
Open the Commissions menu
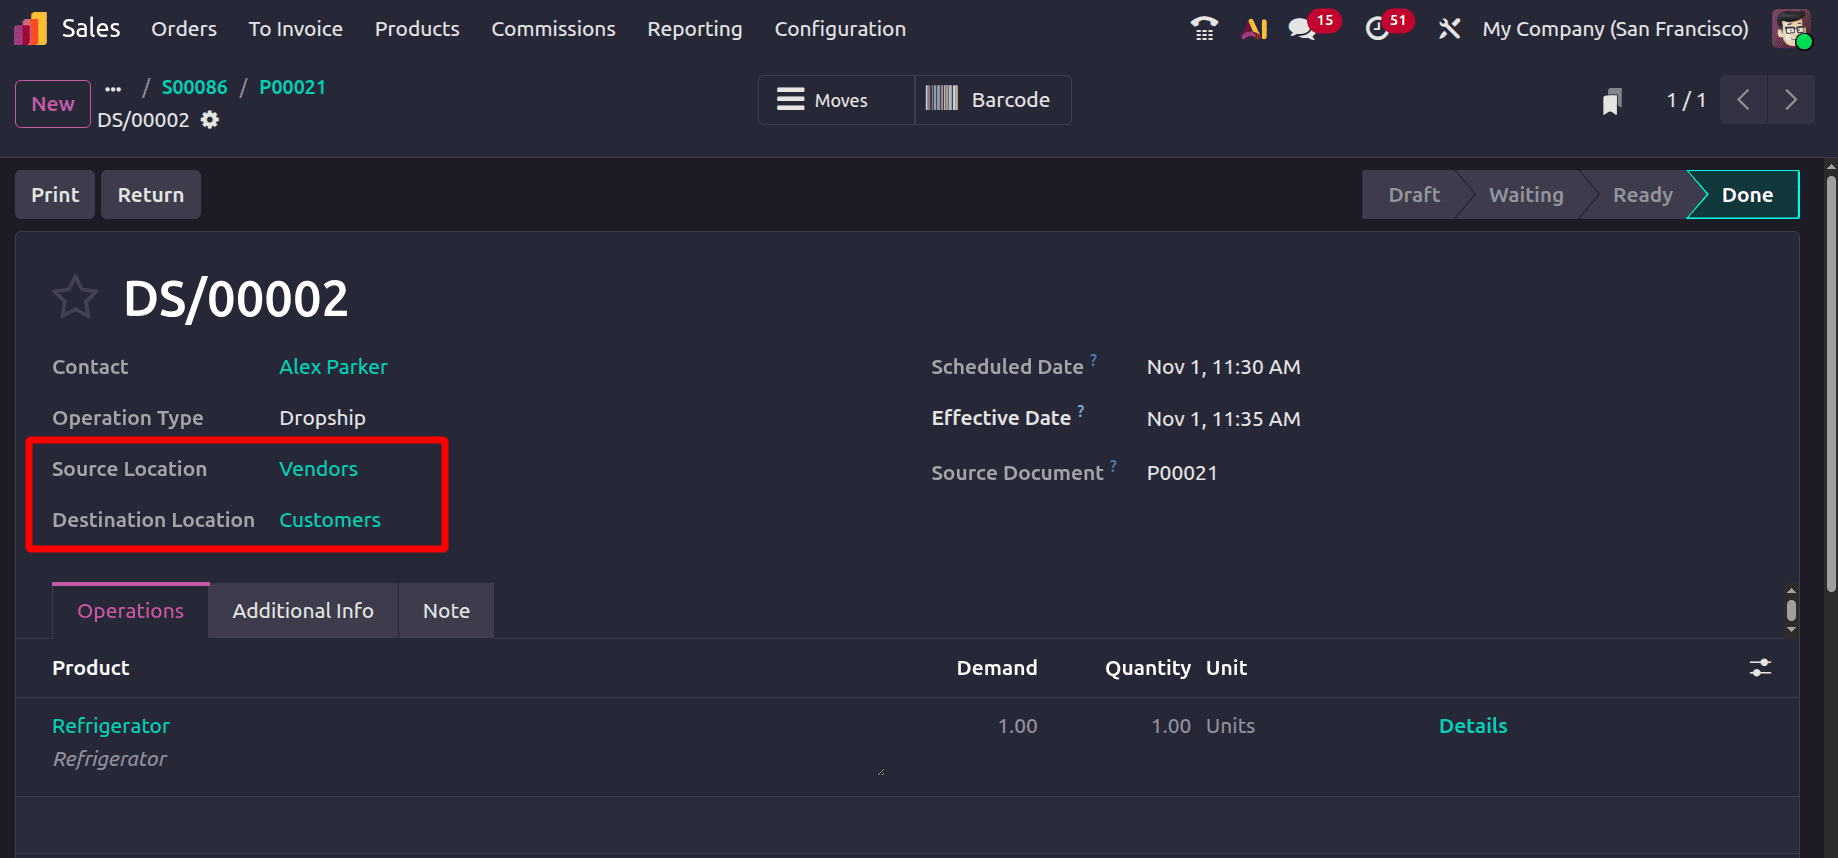coord(553,29)
